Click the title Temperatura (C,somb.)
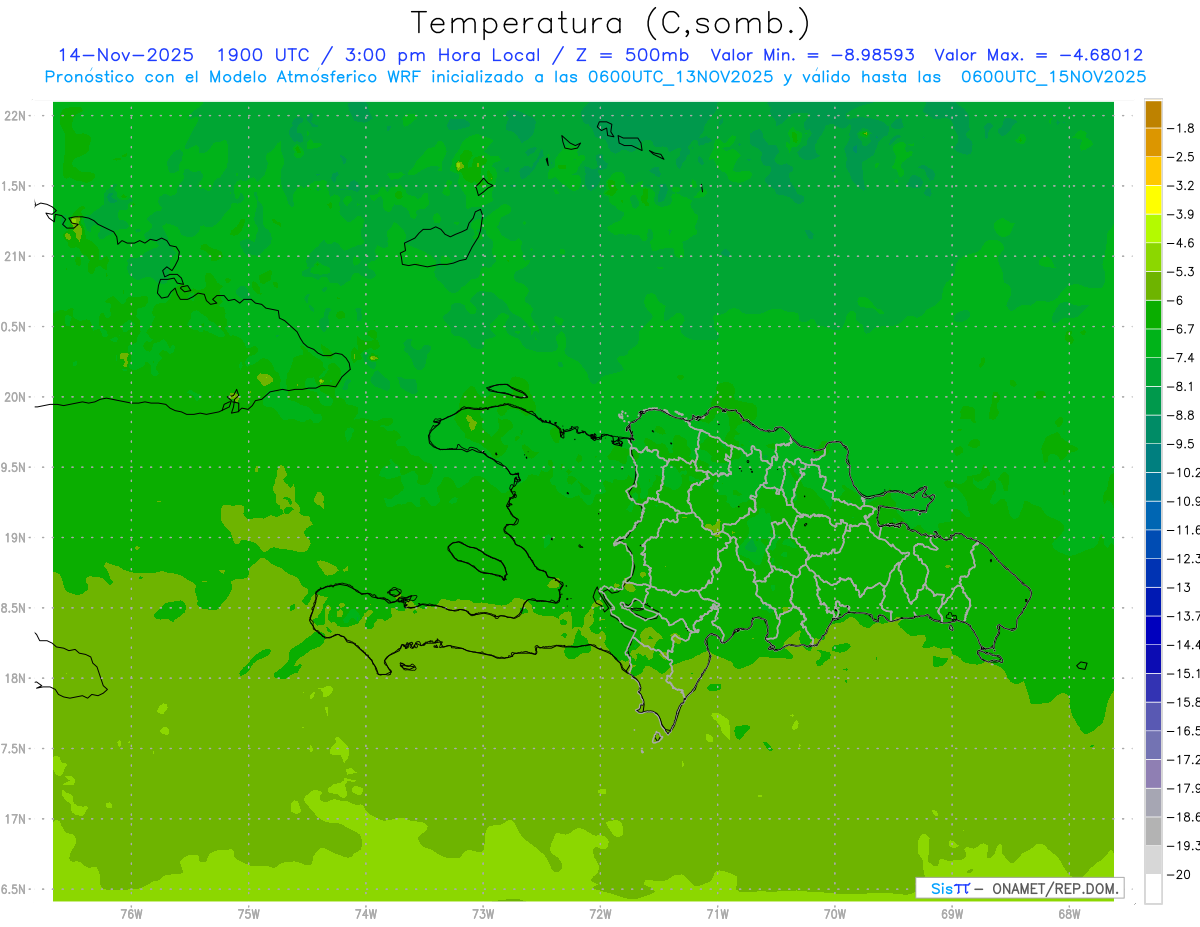Image resolution: width=1200 pixels, height=927 pixels. [610, 22]
